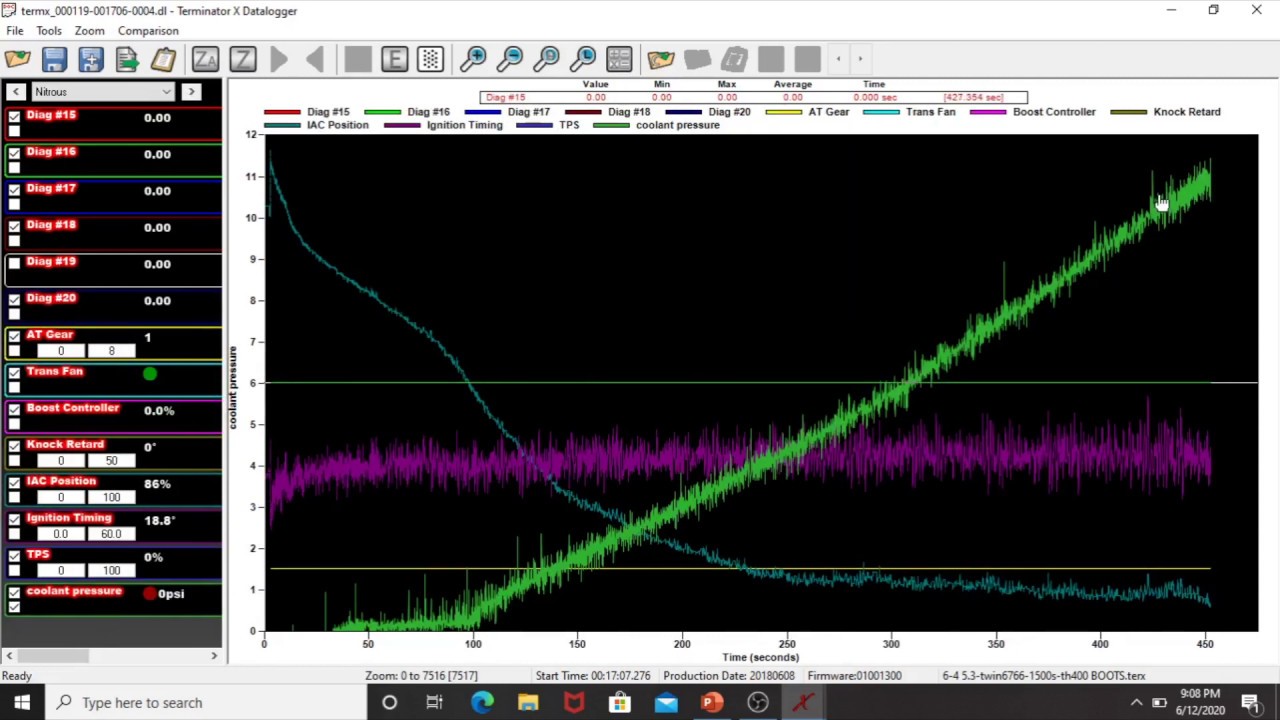The width and height of the screenshot is (1280, 720).
Task: Uncheck the Diag #17 checked box
Action: tap(14, 190)
